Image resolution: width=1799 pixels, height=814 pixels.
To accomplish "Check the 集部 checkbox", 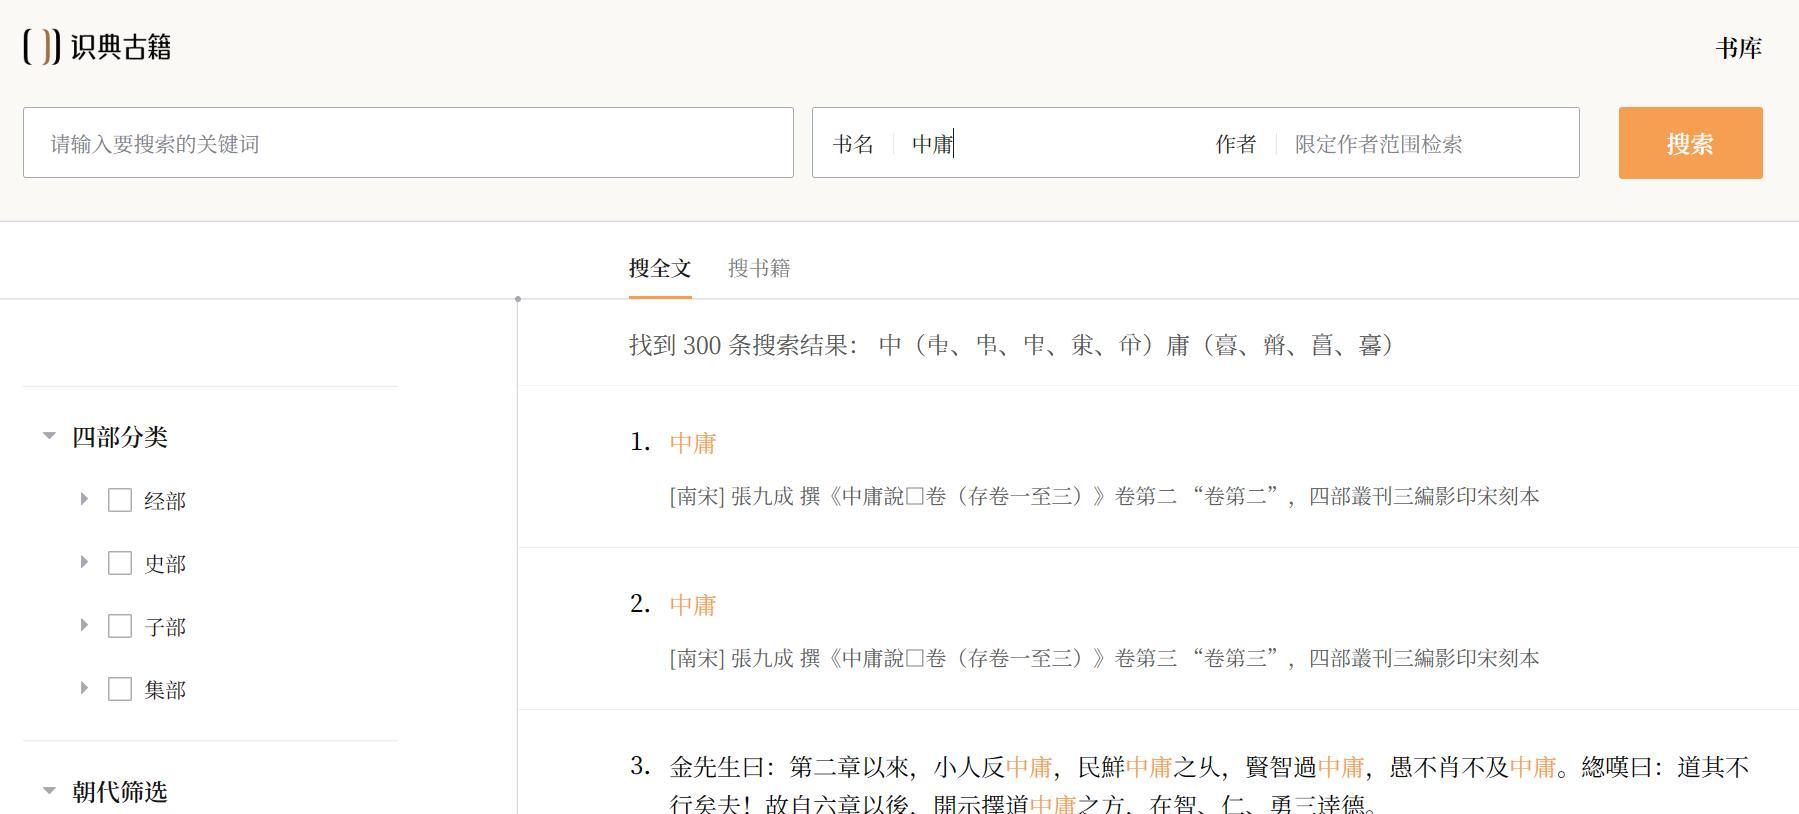I will 120,689.
